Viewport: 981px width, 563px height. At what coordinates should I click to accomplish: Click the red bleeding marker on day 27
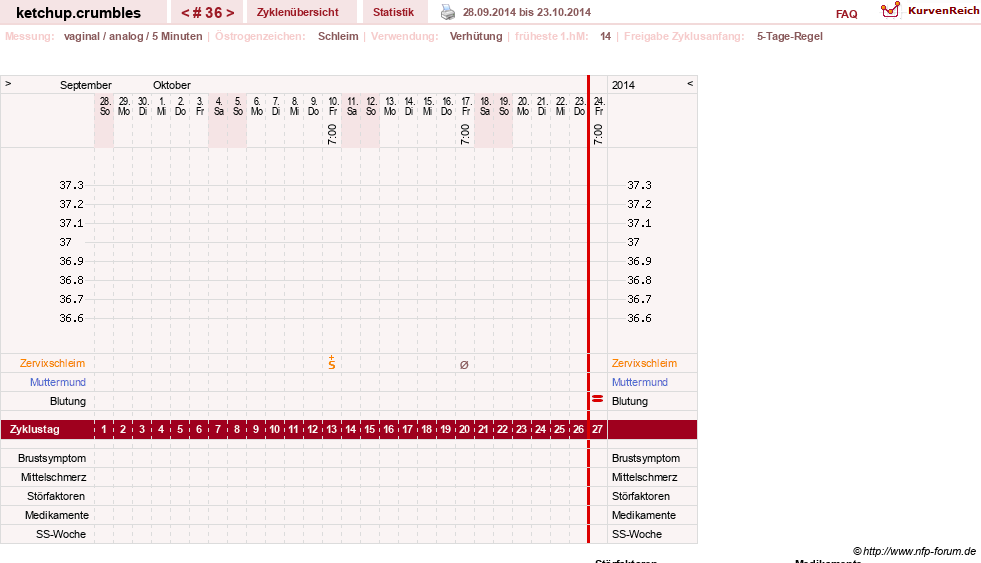(x=597, y=398)
